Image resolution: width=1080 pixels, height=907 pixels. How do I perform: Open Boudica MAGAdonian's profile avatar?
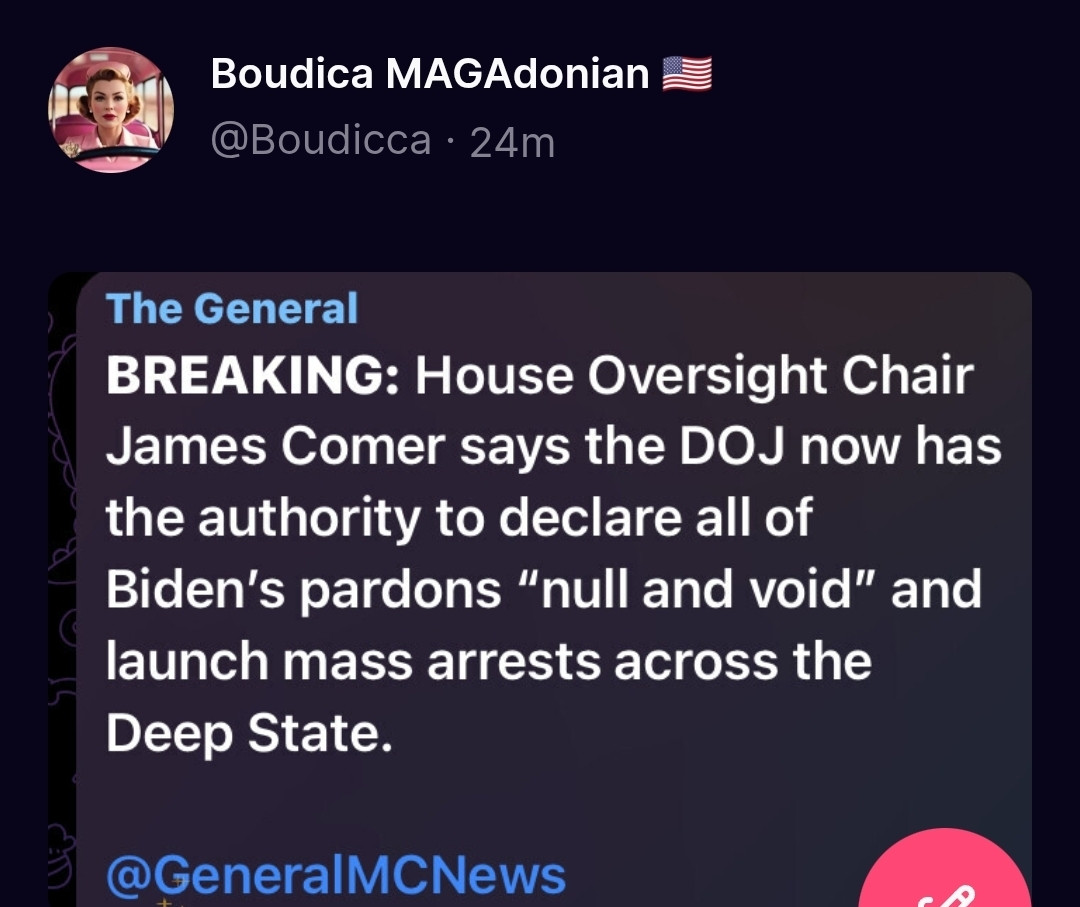click(111, 110)
